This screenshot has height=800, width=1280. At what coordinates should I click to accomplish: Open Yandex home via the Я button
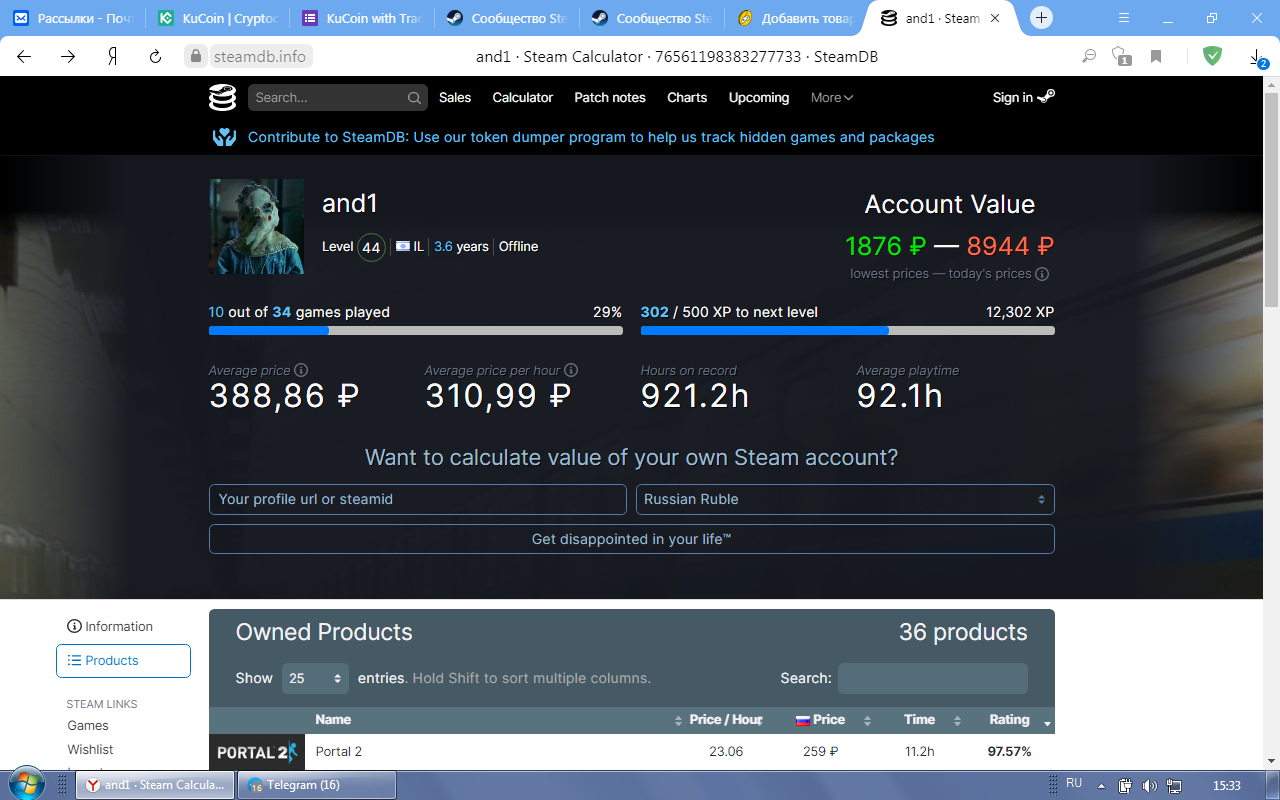tap(112, 57)
